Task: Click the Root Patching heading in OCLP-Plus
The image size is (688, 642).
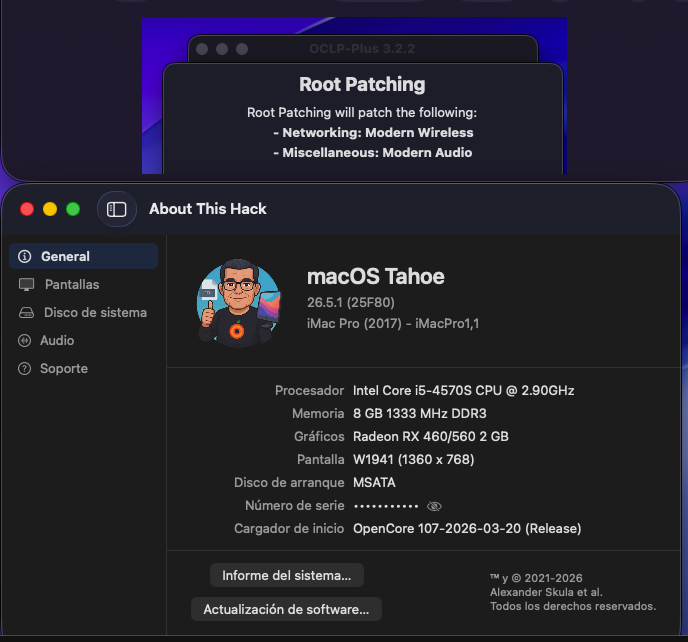Action: point(362,84)
